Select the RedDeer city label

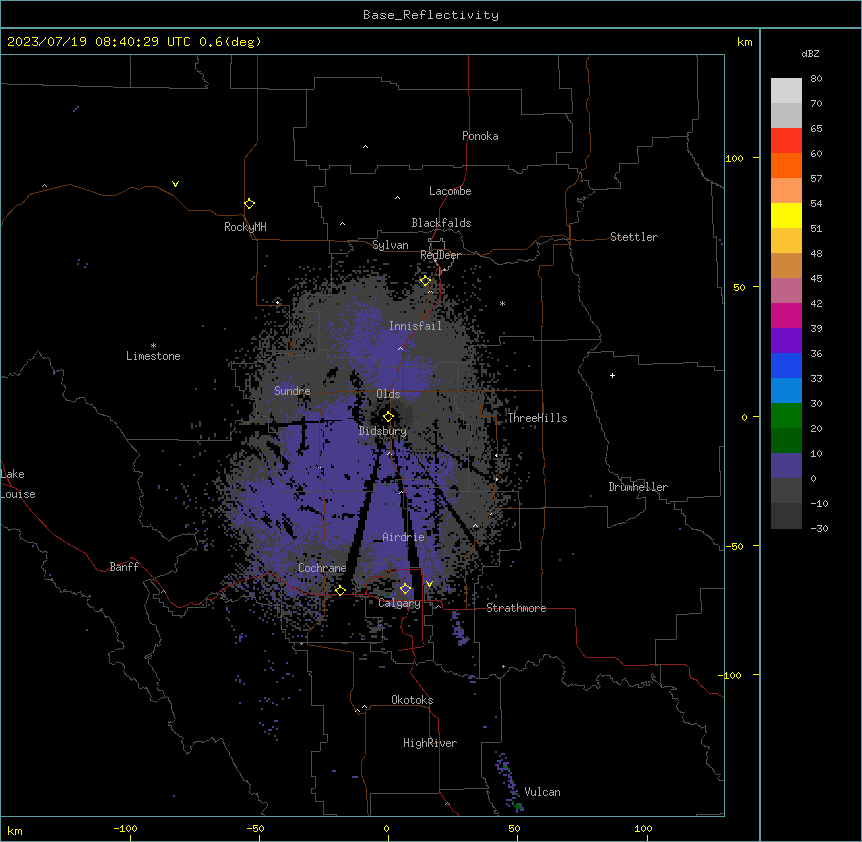(x=440, y=255)
